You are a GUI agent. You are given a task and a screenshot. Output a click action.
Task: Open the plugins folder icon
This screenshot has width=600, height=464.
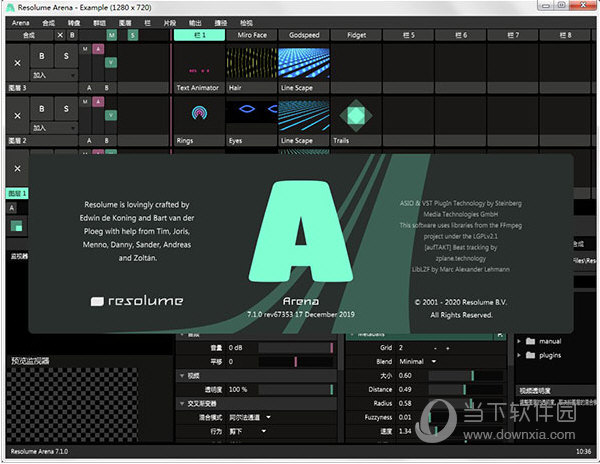tap(530, 355)
